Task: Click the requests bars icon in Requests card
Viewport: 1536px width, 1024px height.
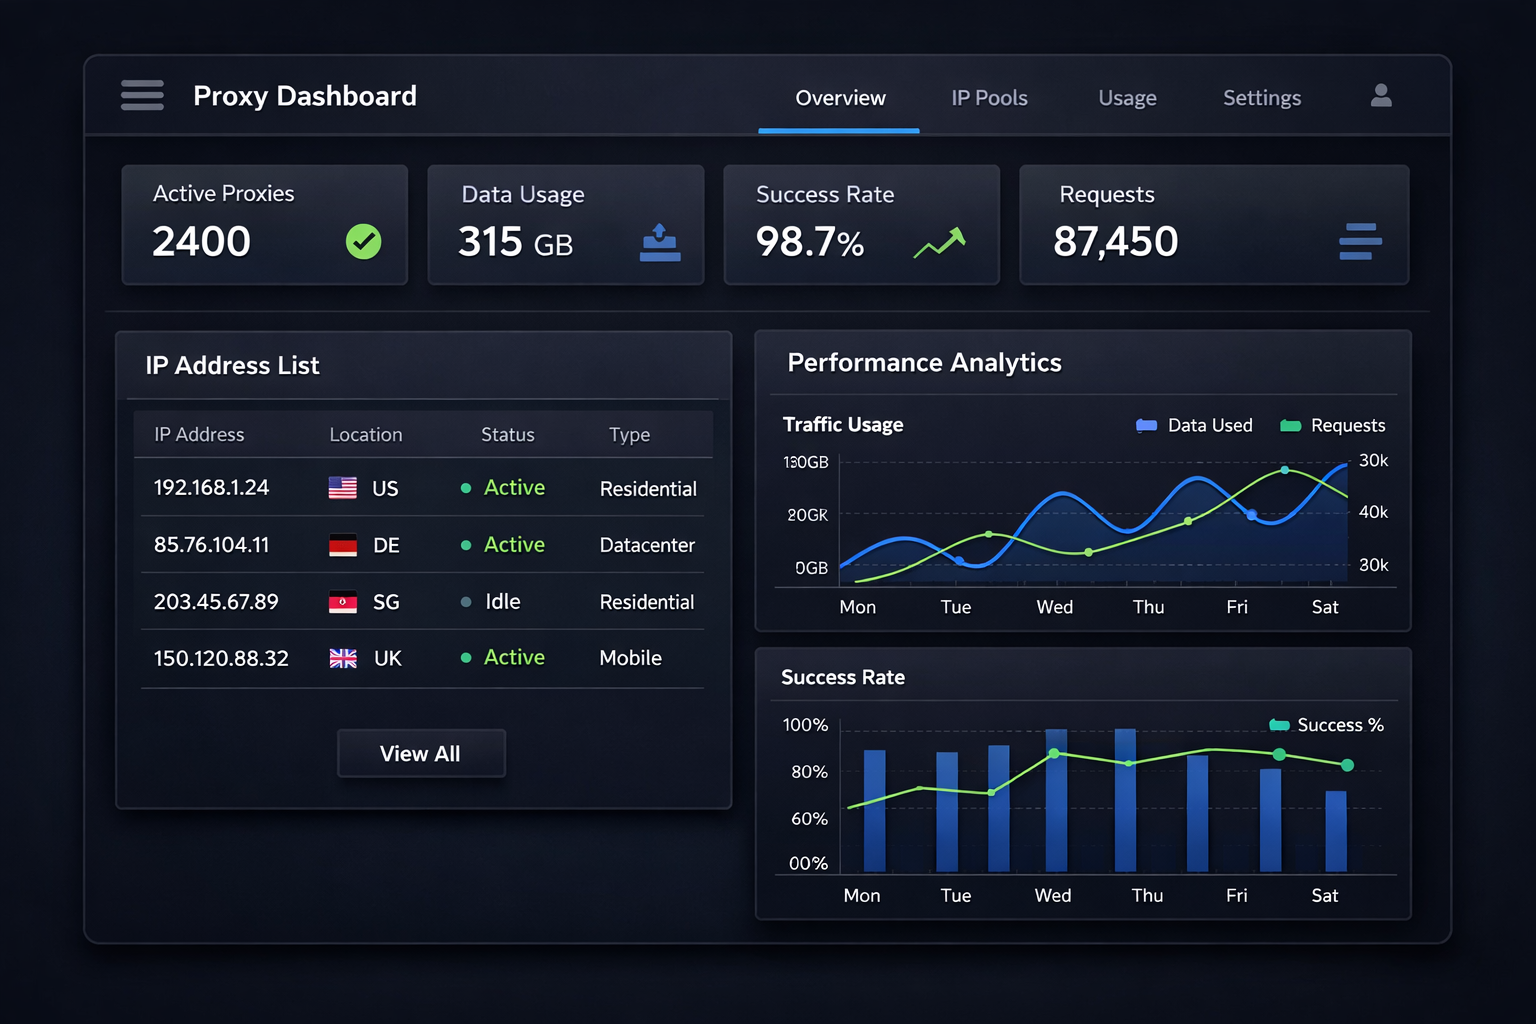Action: [1358, 241]
